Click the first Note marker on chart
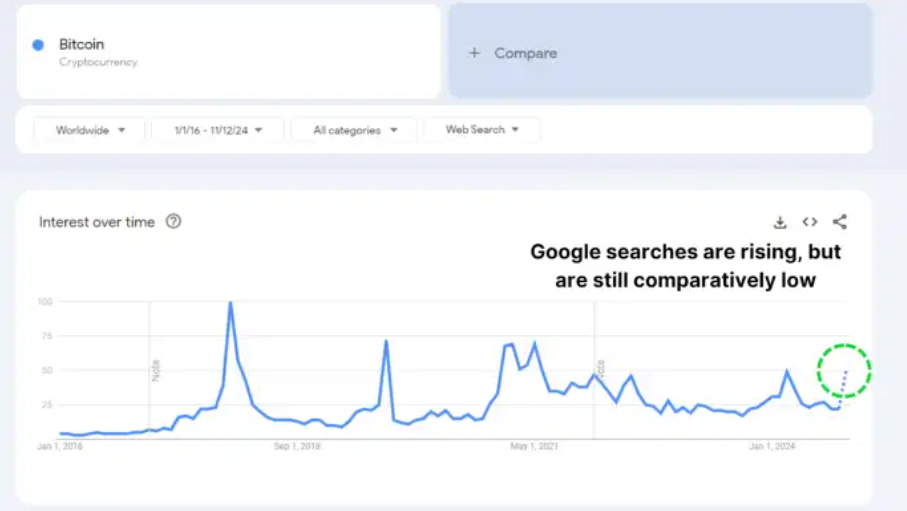This screenshot has width=907, height=511. (156, 370)
